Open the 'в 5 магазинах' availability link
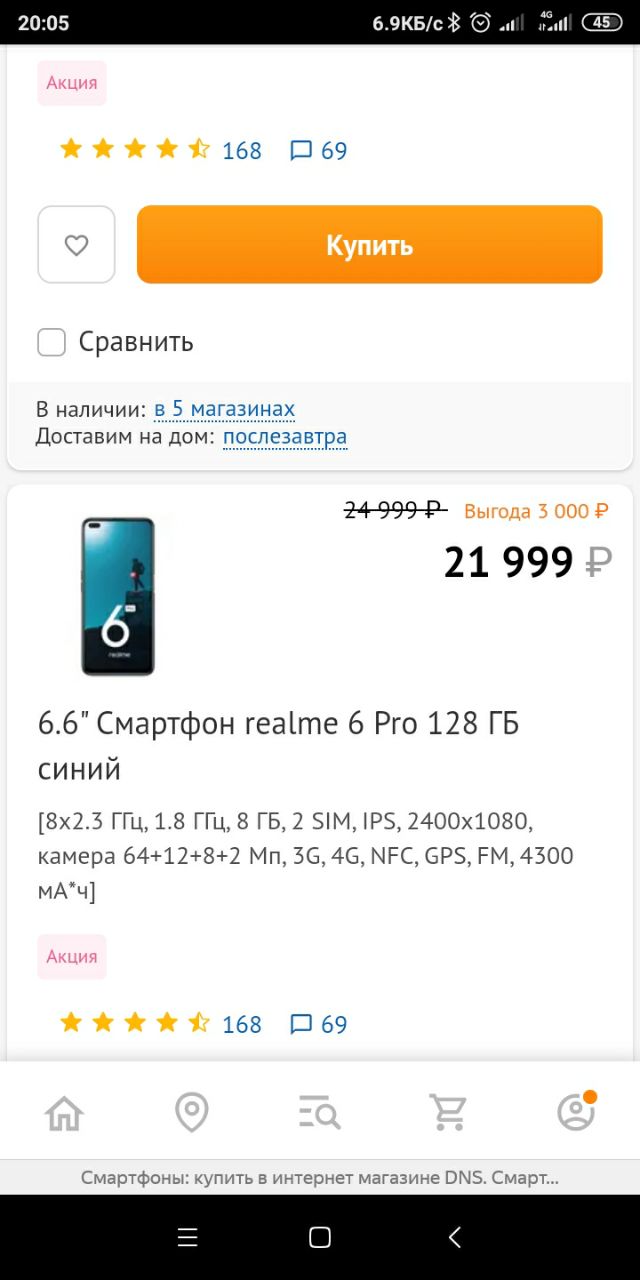The width and height of the screenshot is (640, 1280). pos(224,409)
